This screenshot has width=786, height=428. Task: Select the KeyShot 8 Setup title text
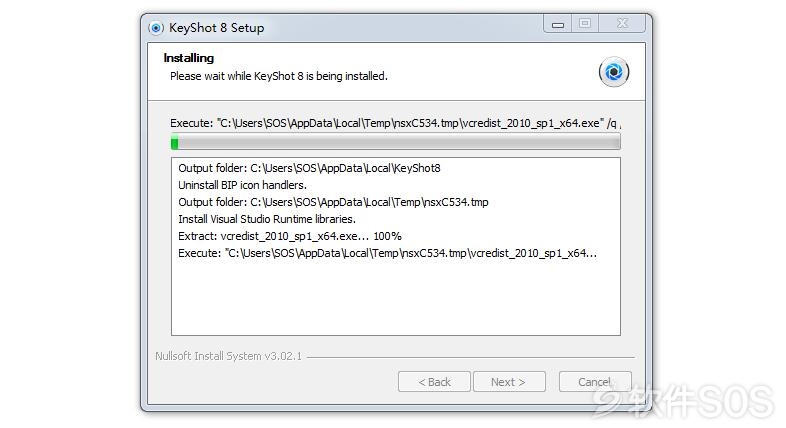[217, 28]
